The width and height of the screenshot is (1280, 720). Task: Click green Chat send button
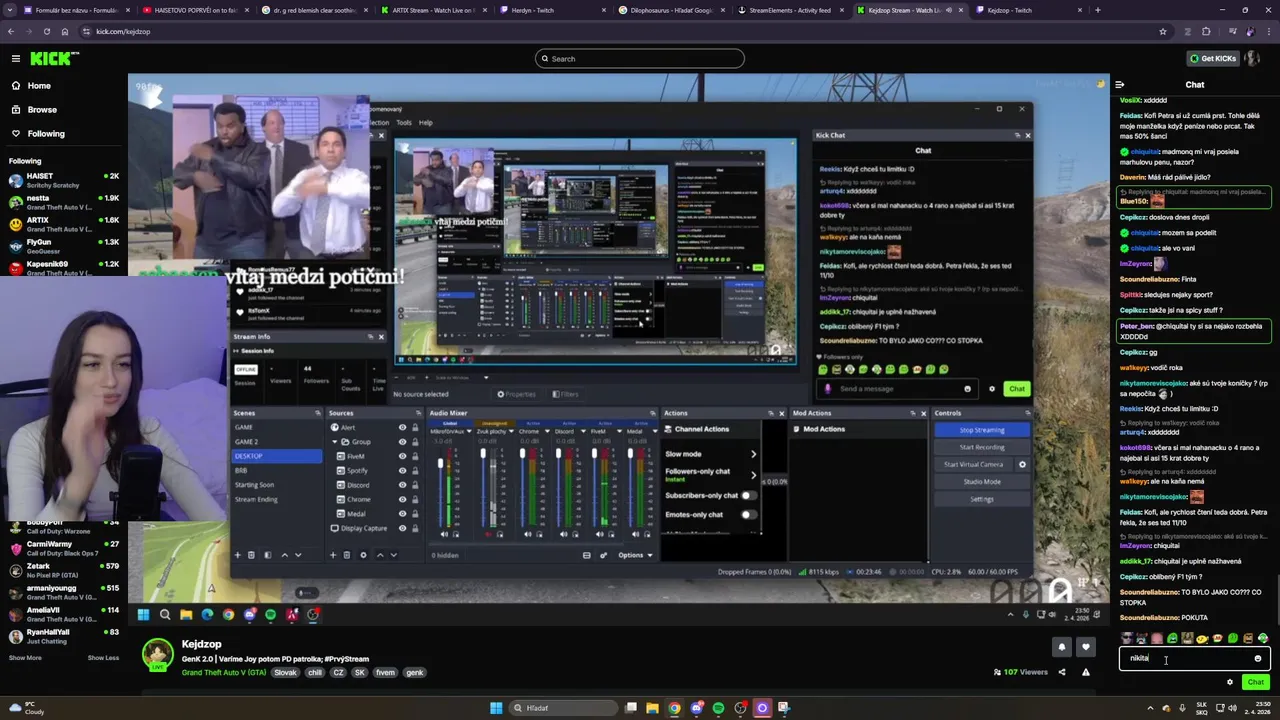(x=1256, y=682)
